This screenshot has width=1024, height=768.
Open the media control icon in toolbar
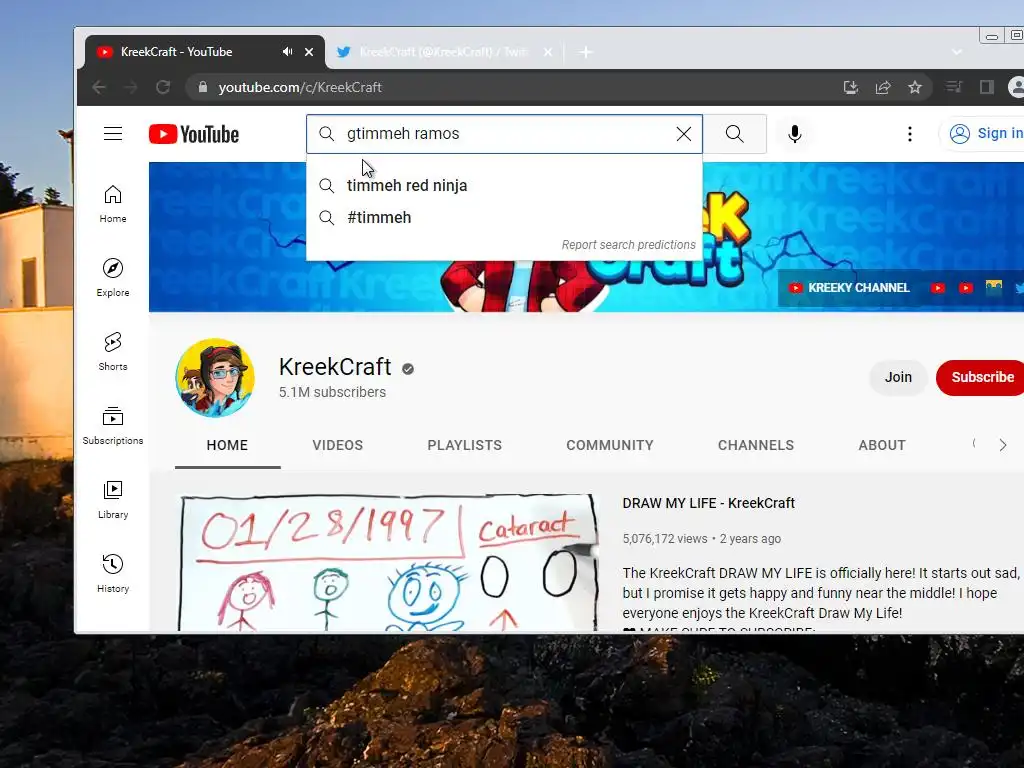954,87
